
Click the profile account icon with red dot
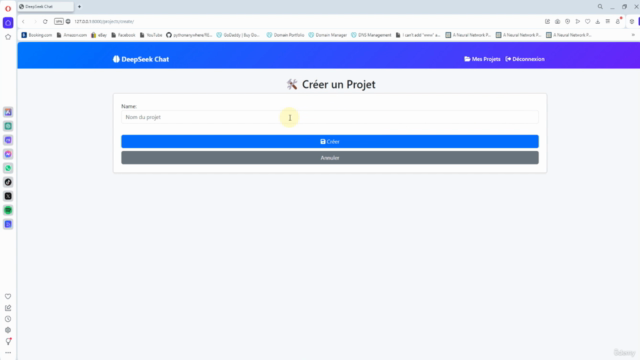click(618, 21)
